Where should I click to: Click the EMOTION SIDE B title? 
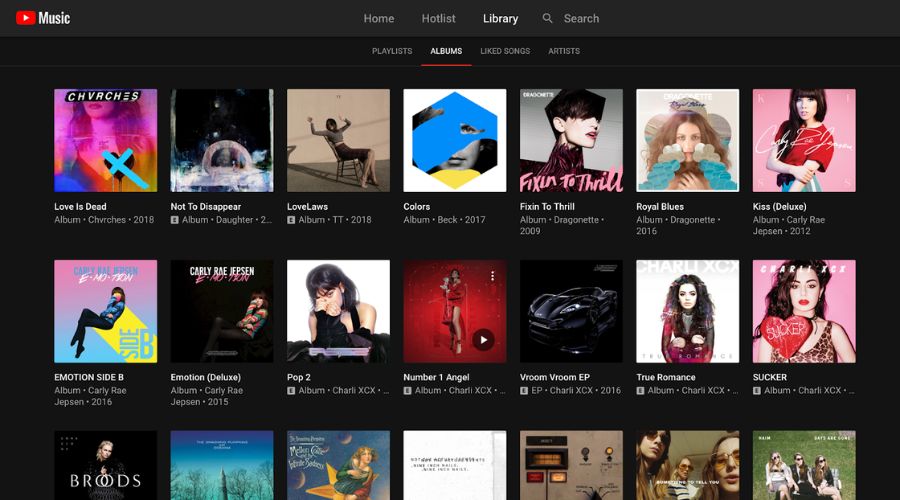(x=89, y=377)
